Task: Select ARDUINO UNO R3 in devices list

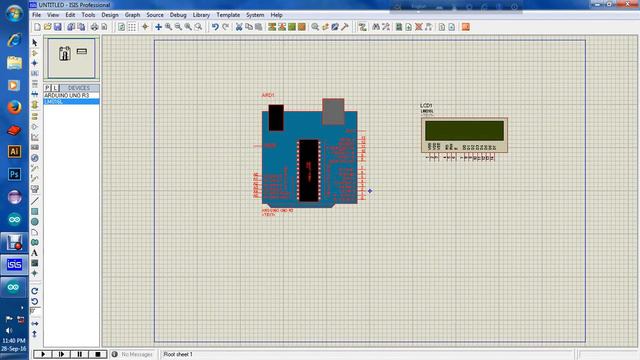Action: 71,95
